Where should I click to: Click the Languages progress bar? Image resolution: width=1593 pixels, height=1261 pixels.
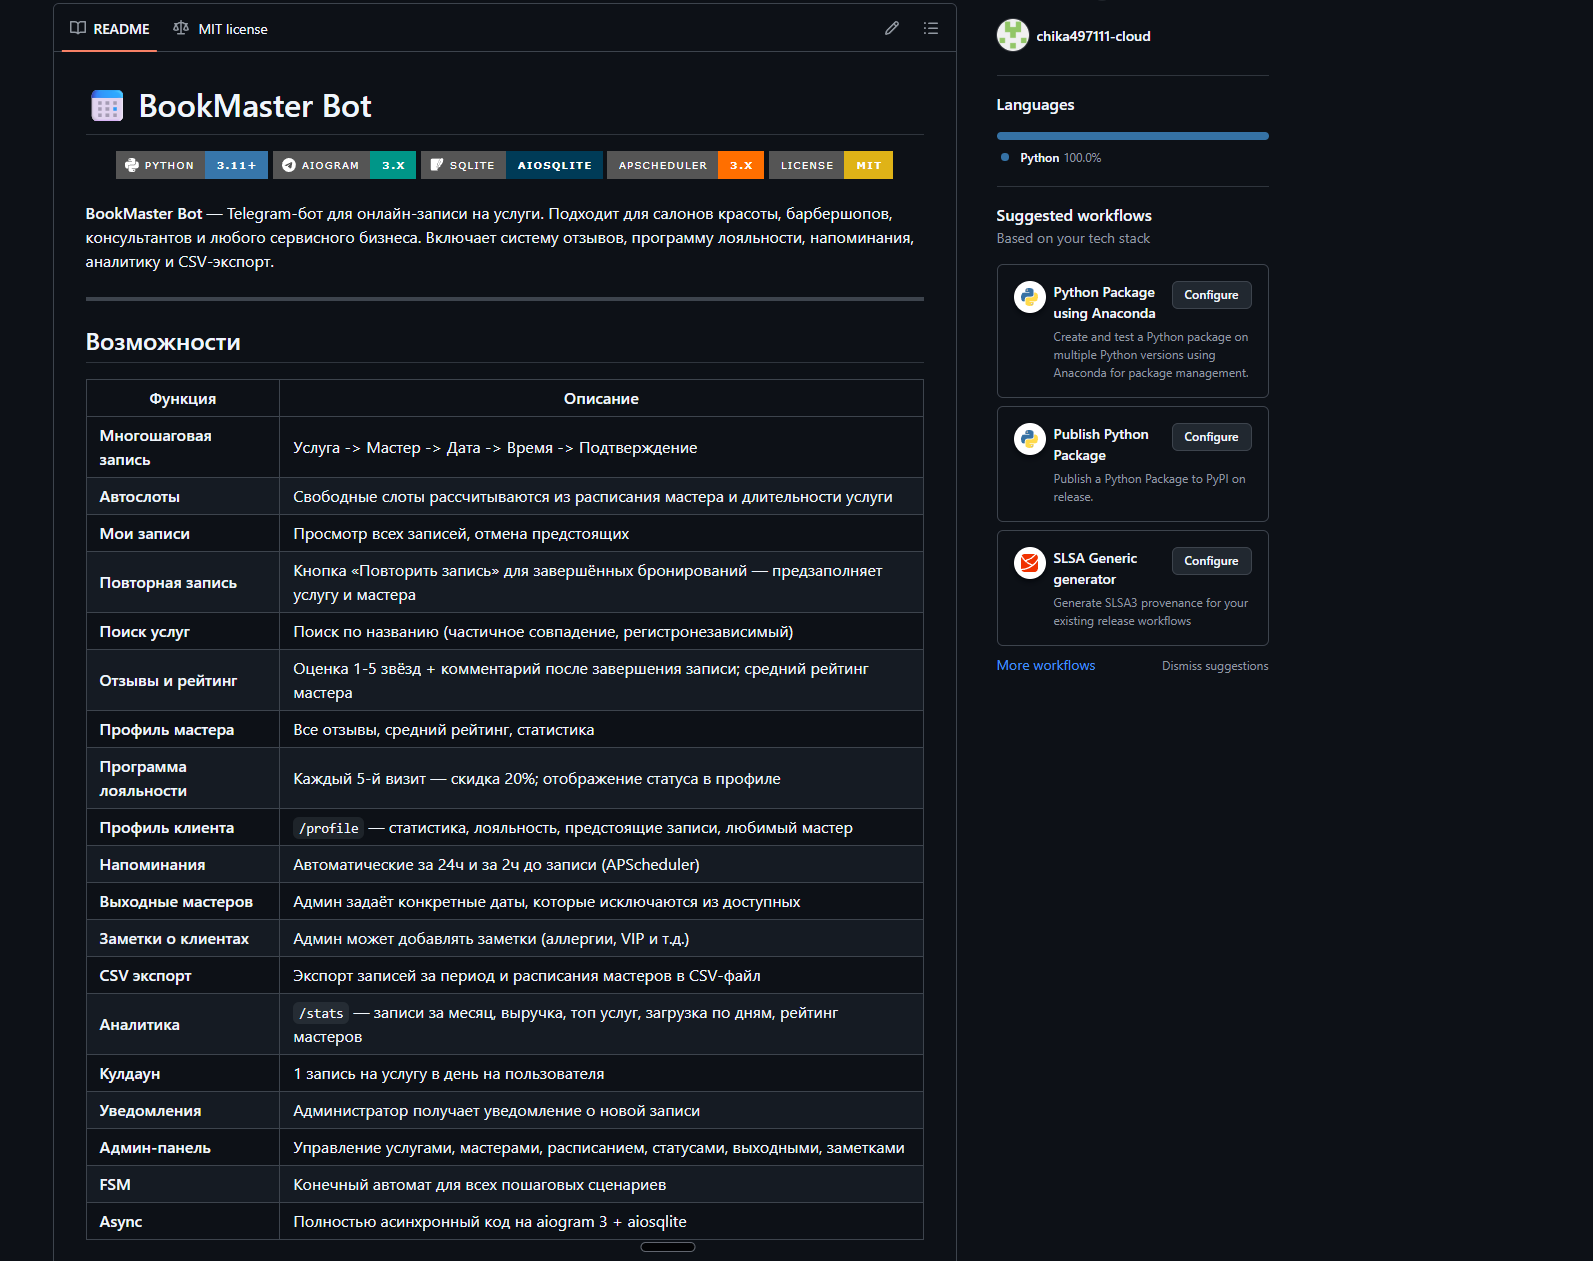coord(1132,136)
